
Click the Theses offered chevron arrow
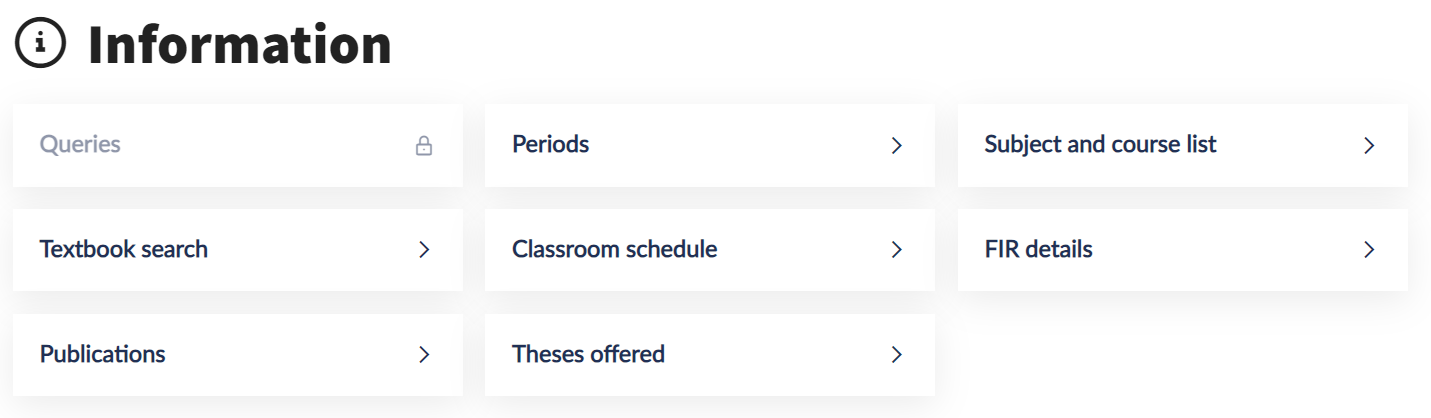pyautogui.click(x=896, y=354)
